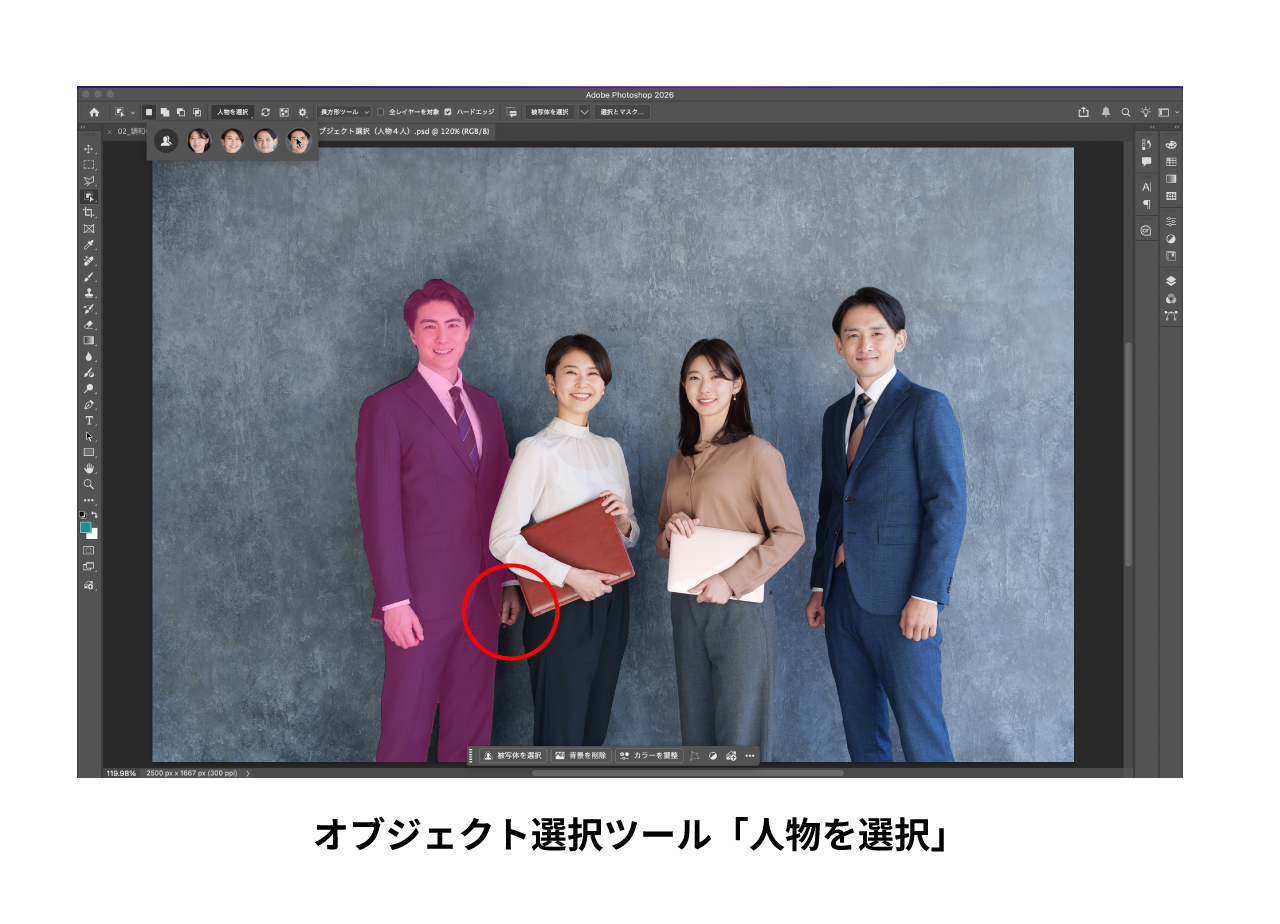Image resolution: width=1280 pixels, height=924 pixels.
Task: Switch to the 02_ document tab
Action: click(x=131, y=131)
